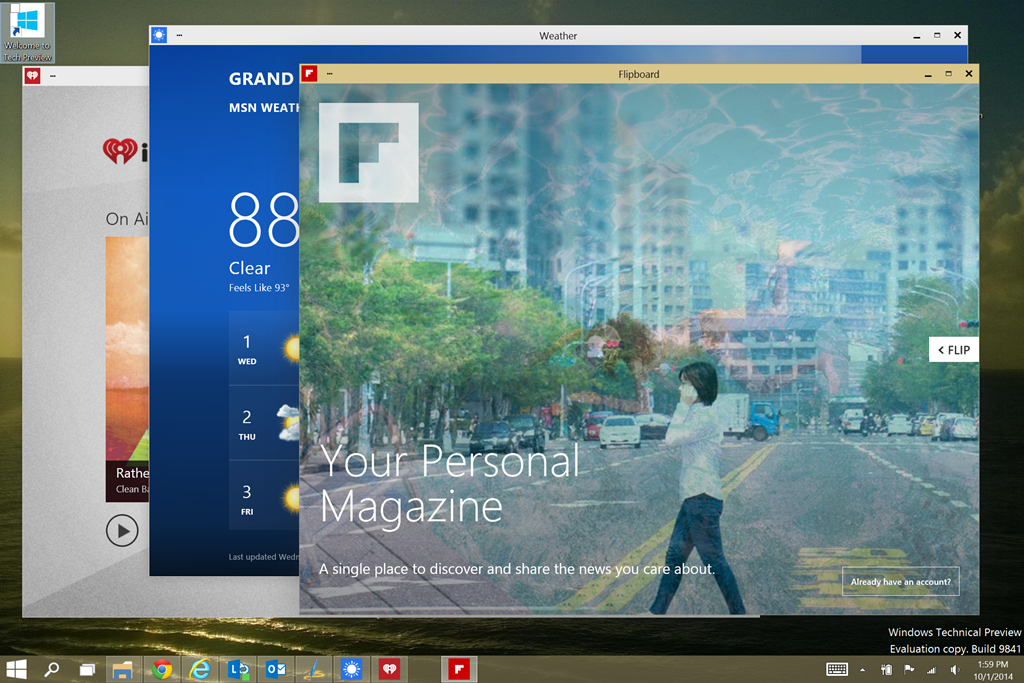This screenshot has height=683, width=1024.
Task: Click 'Already have an account?' button
Action: 901,582
